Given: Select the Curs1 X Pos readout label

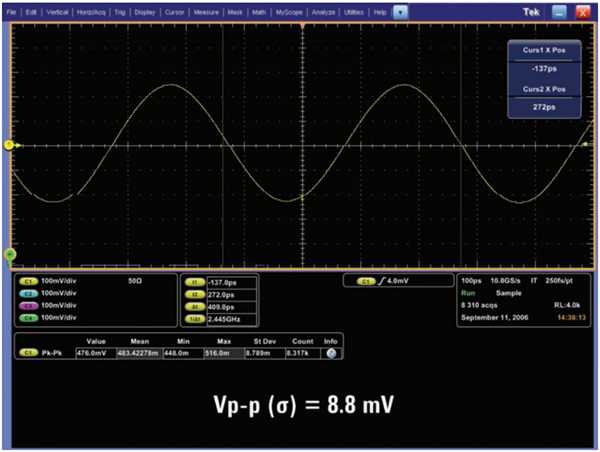Looking at the screenshot, I should coord(544,50).
